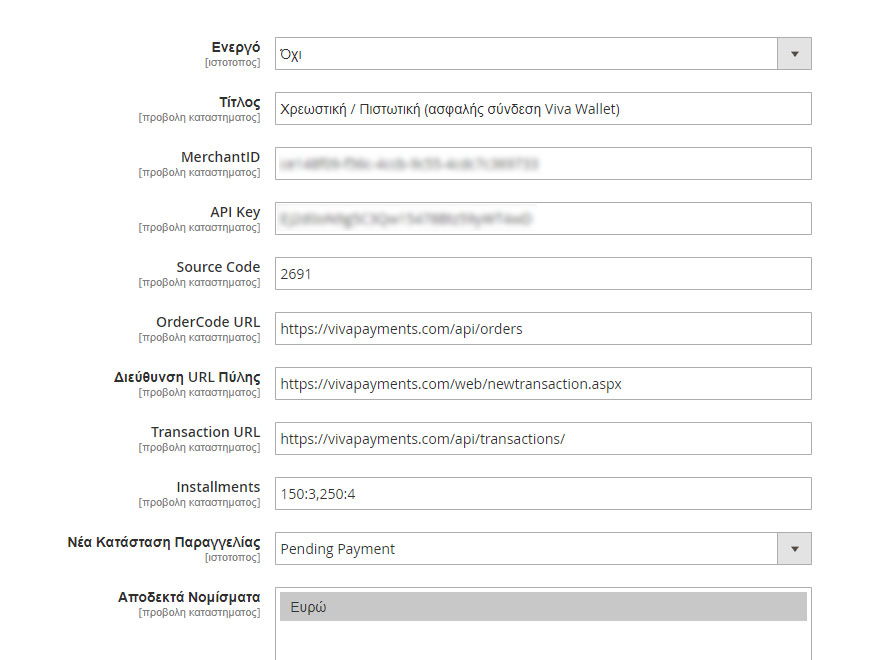This screenshot has height=660, width=870.
Task: Click the Αποδεκτά Νομίσματα selection box
Action: click(543, 620)
